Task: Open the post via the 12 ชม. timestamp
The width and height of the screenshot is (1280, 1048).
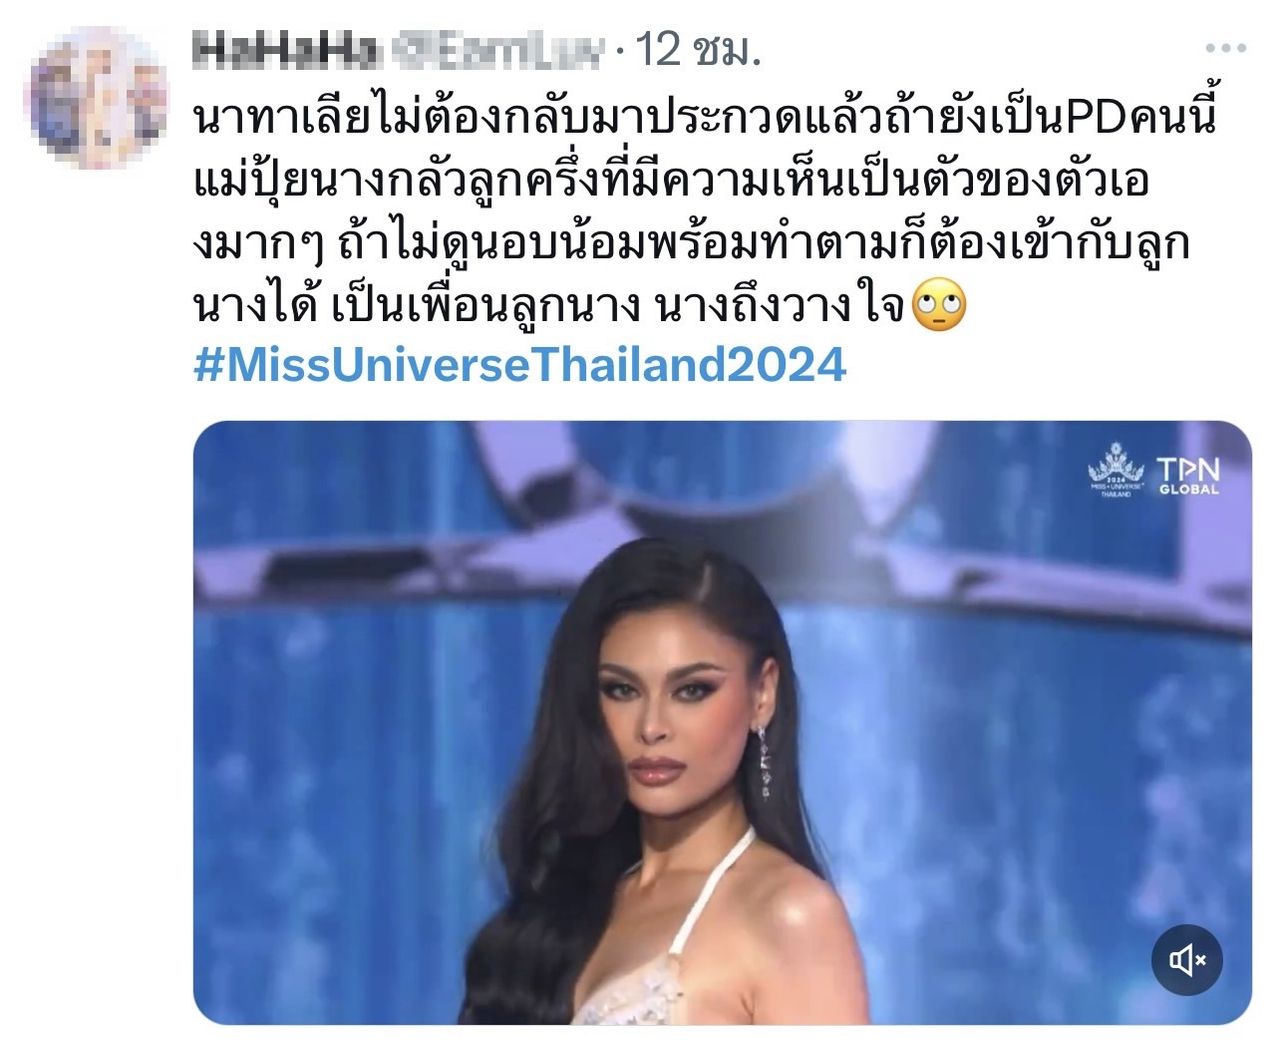Action: pos(698,49)
